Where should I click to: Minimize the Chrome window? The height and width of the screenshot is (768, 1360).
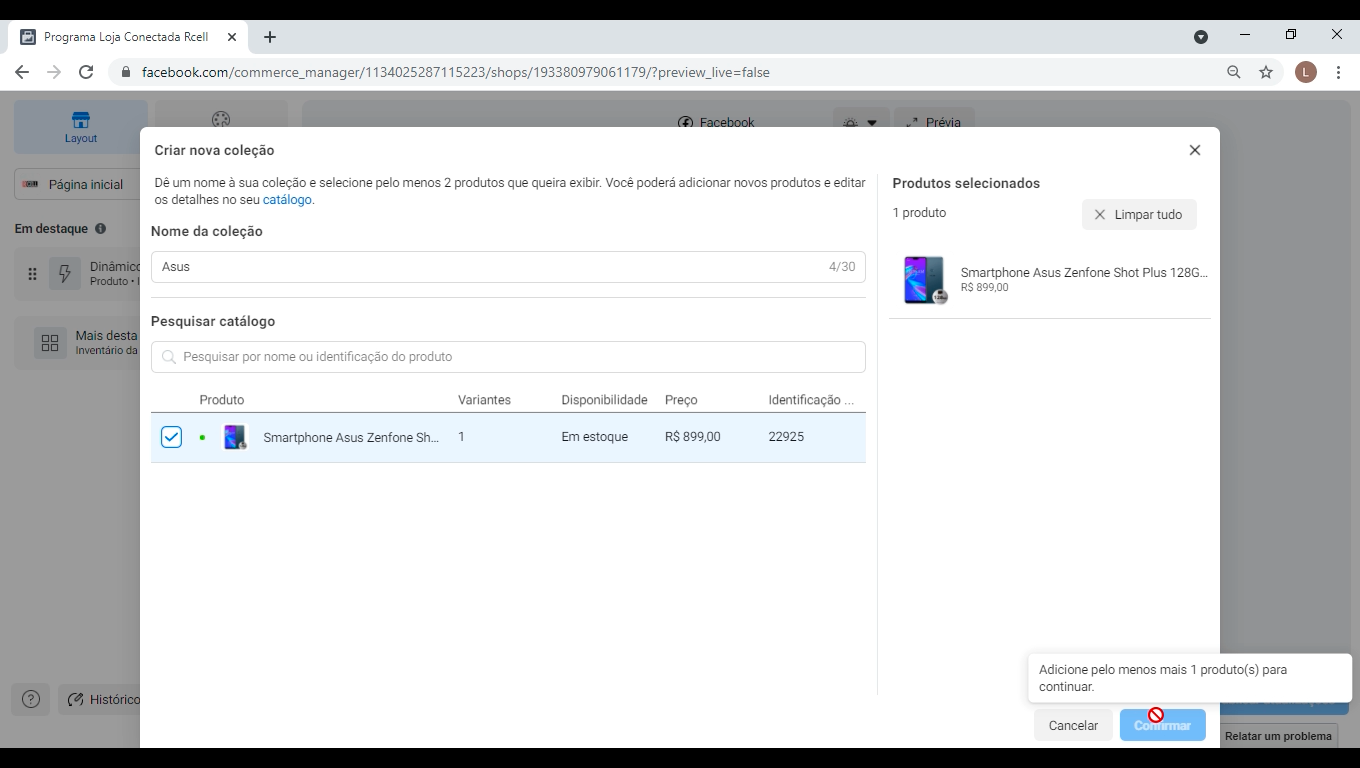click(1245, 34)
